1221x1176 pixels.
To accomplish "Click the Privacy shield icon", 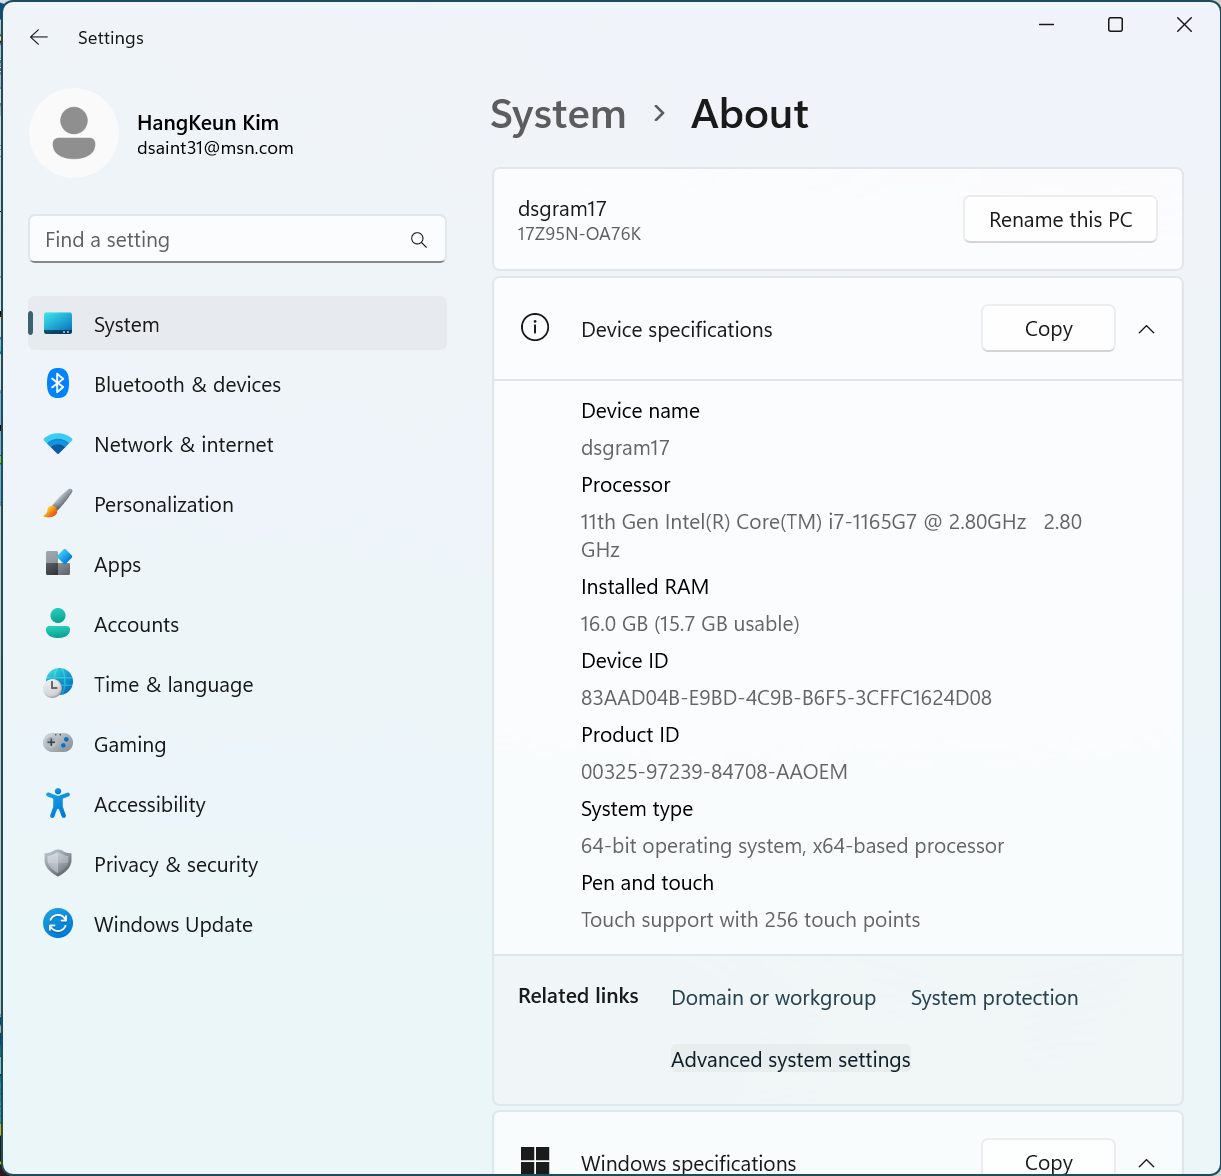I will tap(58, 864).
